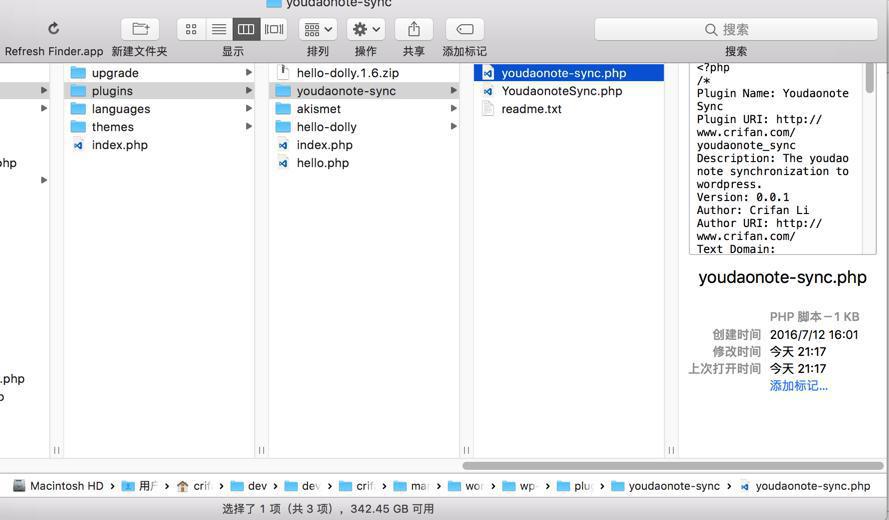Image resolution: width=889 pixels, height=520 pixels.
Task: Click the readme.txt document icon
Action: pyautogui.click(x=488, y=108)
